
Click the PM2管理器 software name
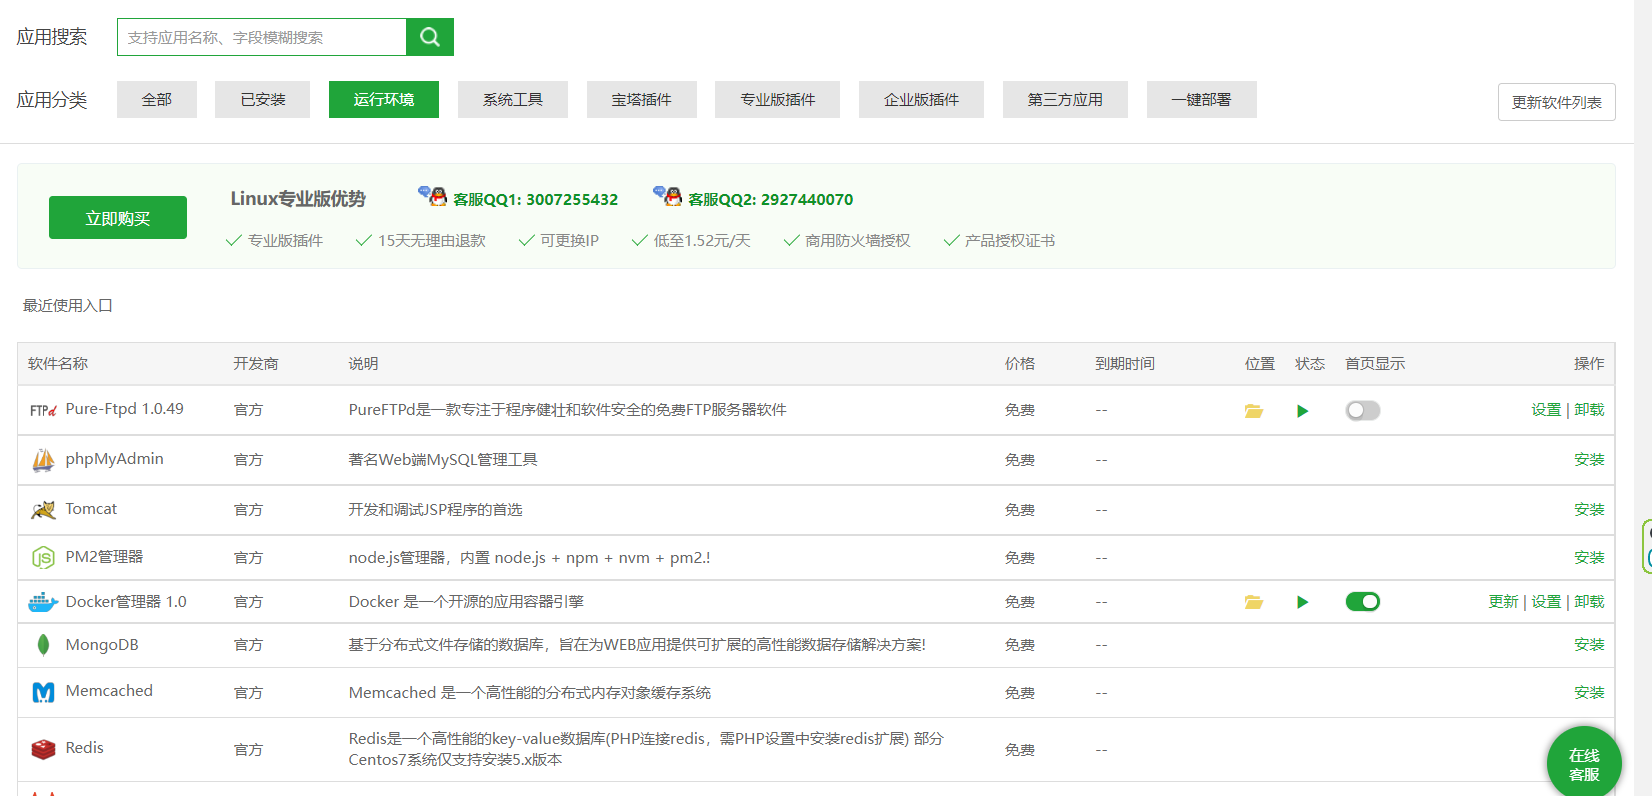pos(104,557)
